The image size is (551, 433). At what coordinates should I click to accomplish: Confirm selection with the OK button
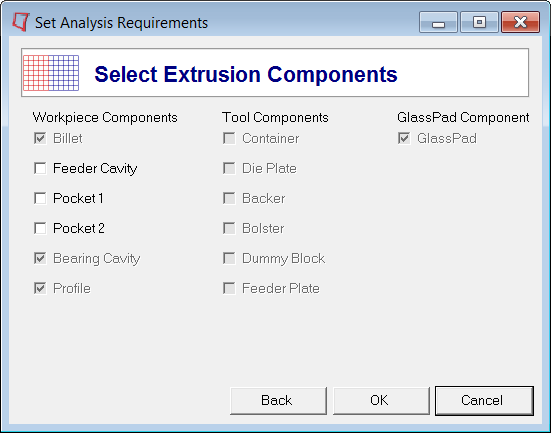381,401
